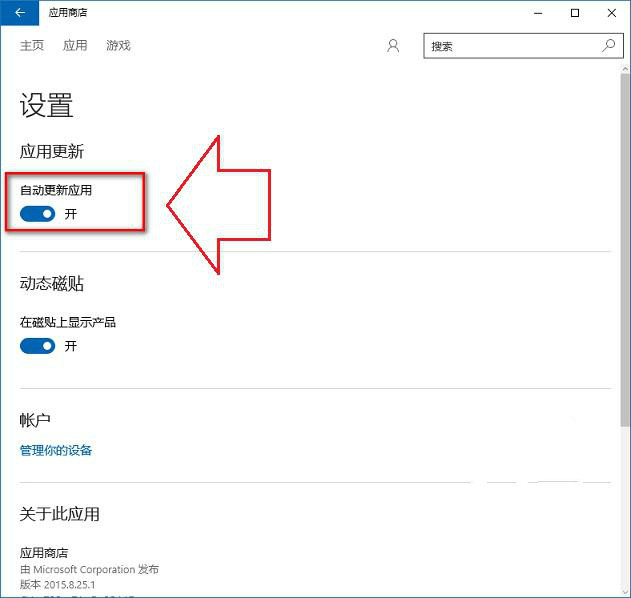Minimize the 应用商店 window

(531, 13)
